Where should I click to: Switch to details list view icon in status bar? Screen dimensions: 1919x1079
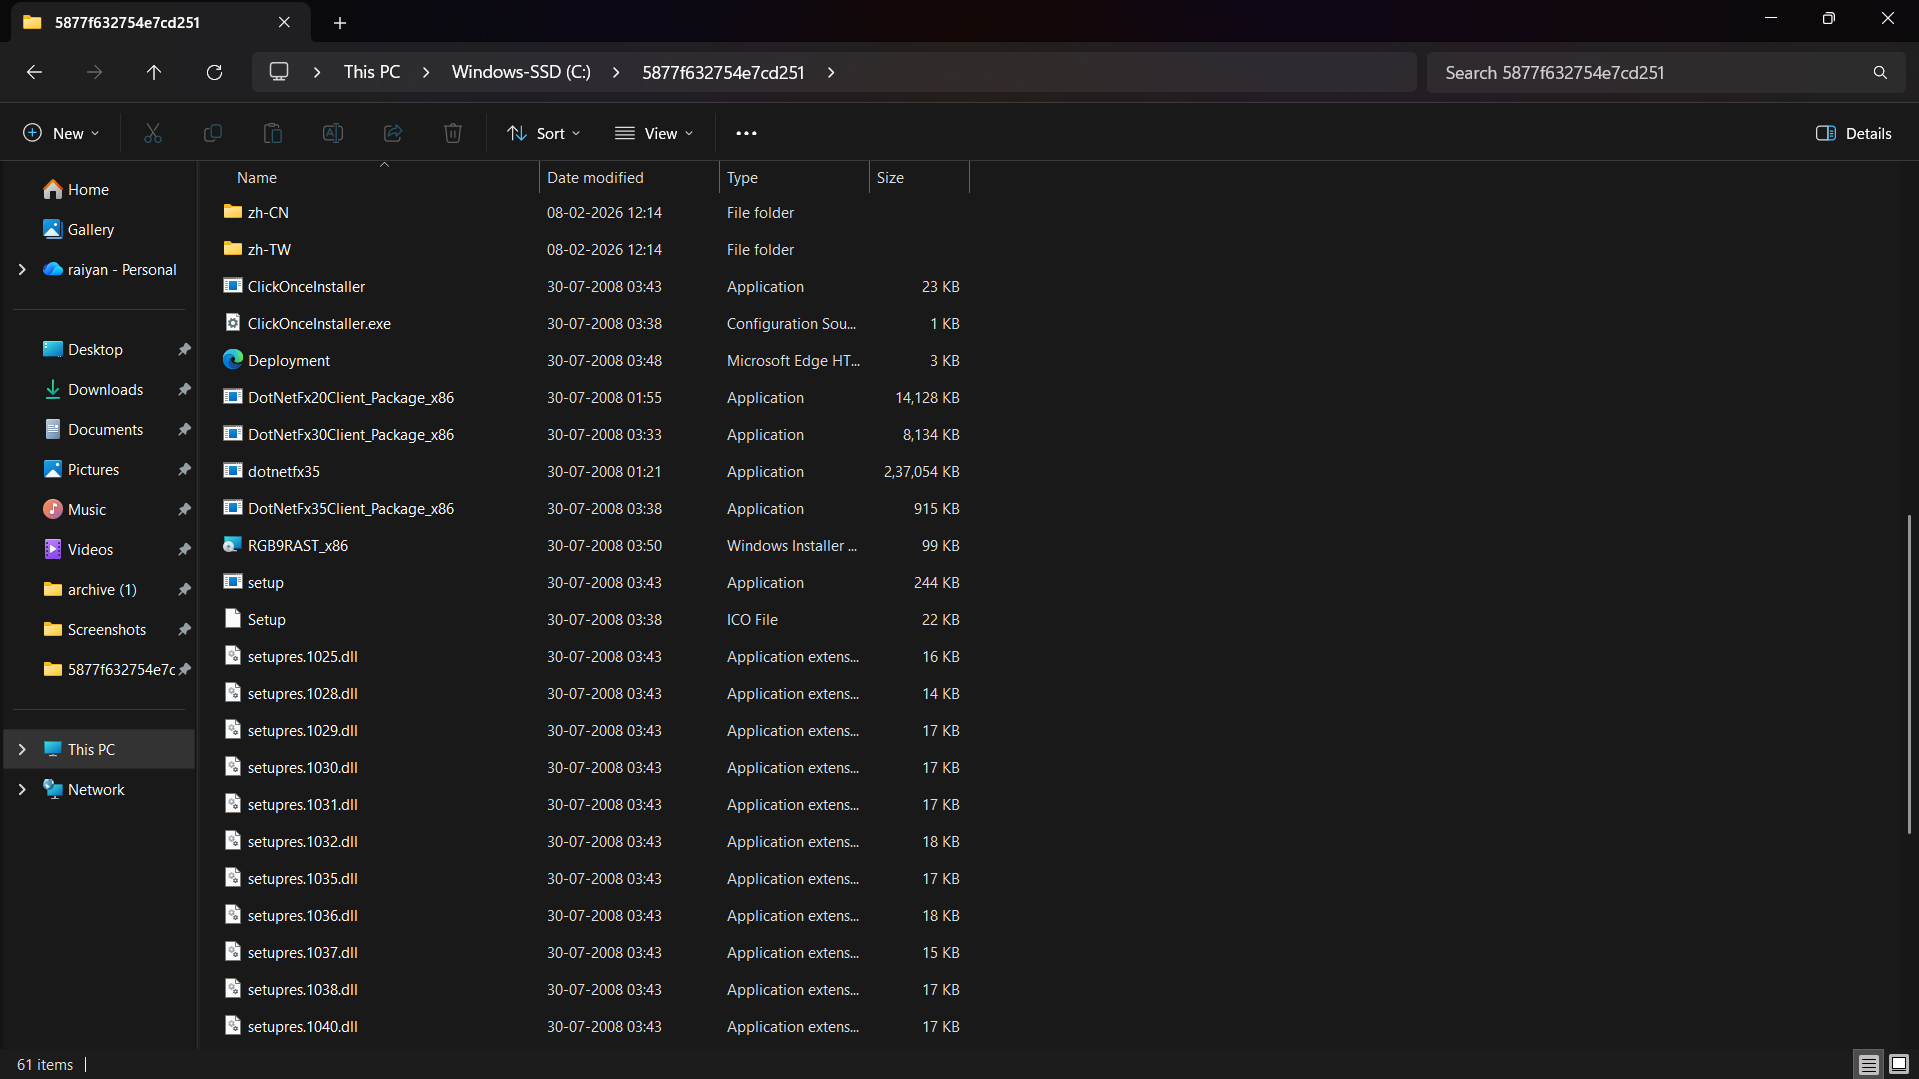point(1868,1064)
